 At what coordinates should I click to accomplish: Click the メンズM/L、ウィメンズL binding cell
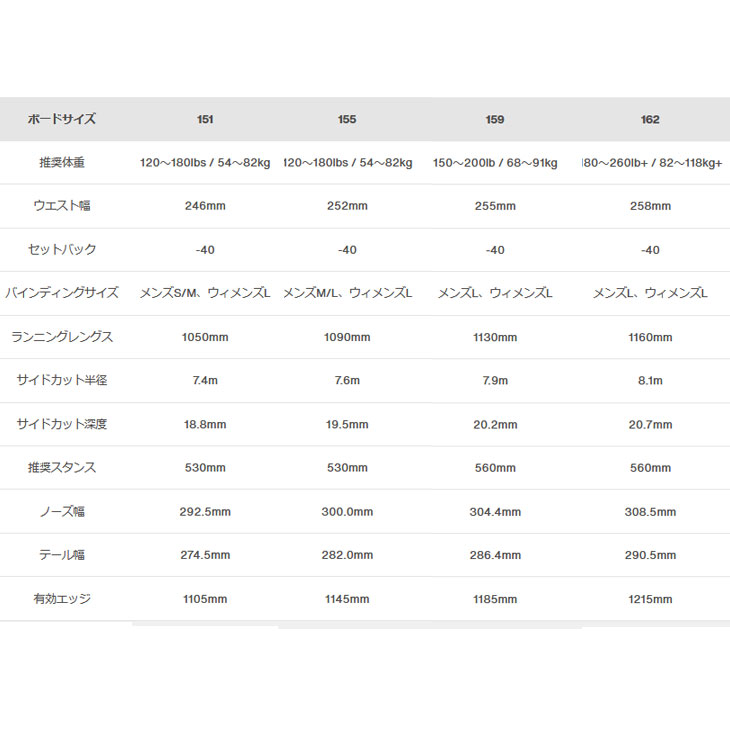pyautogui.click(x=347, y=293)
